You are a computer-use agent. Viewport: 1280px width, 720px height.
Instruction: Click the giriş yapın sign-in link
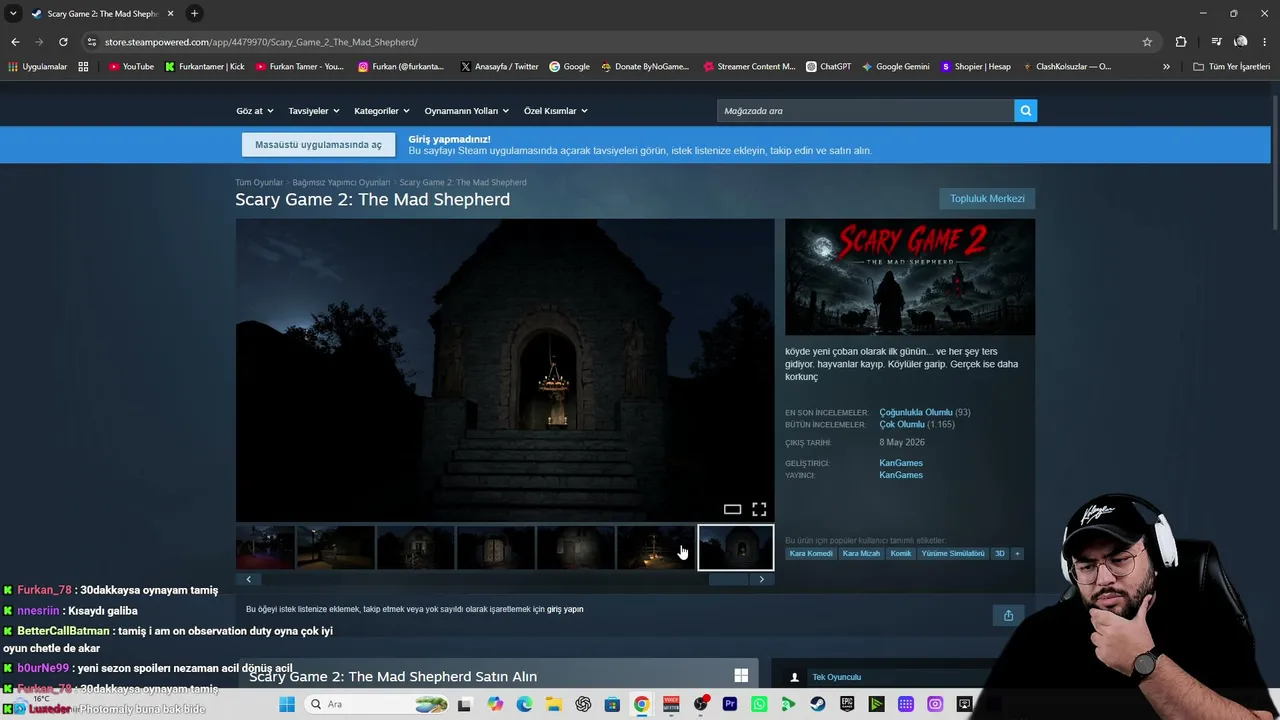pyautogui.click(x=565, y=609)
